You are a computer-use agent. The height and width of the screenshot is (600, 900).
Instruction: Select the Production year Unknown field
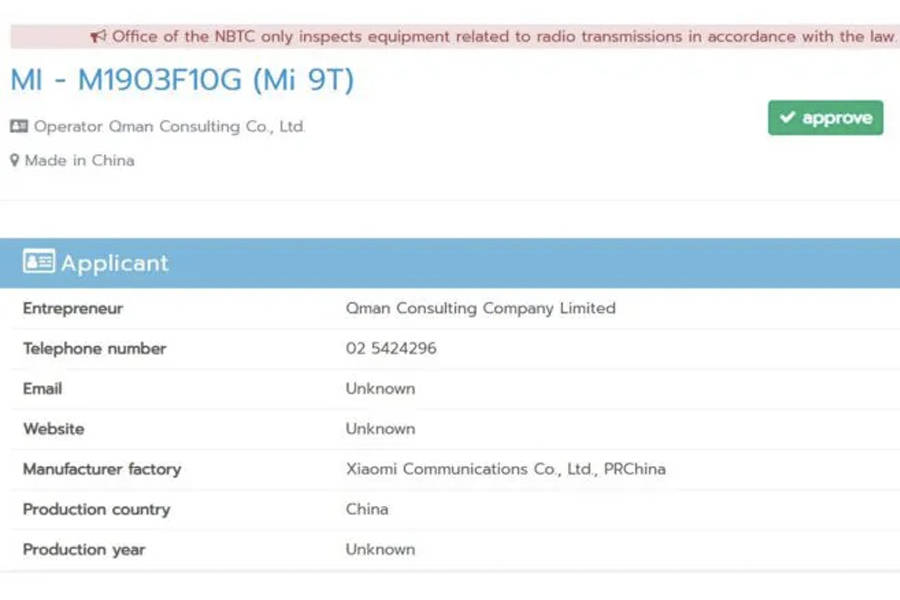(380, 549)
